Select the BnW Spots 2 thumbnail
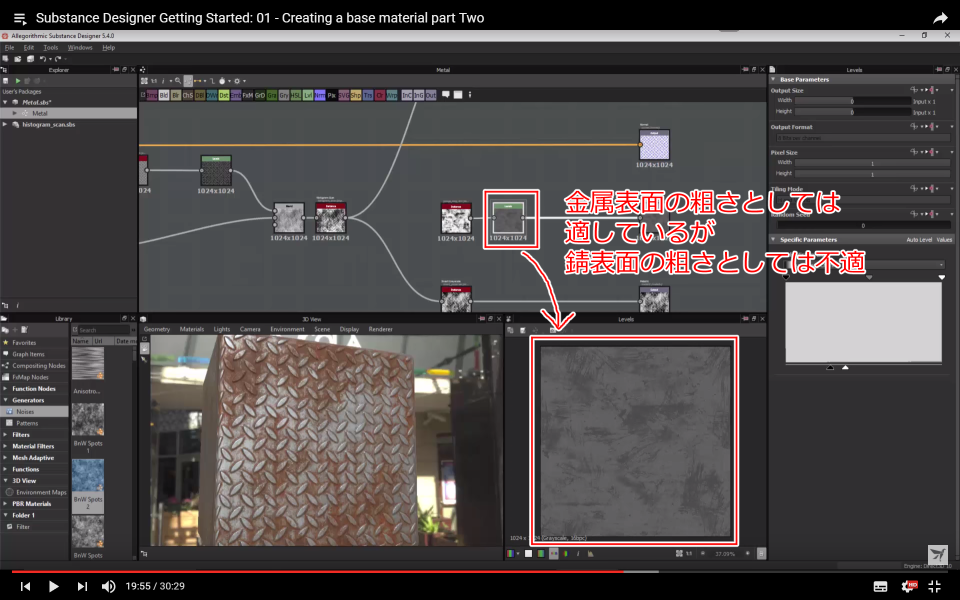Screen dimensions: 960x600 pyautogui.click(x=88, y=476)
